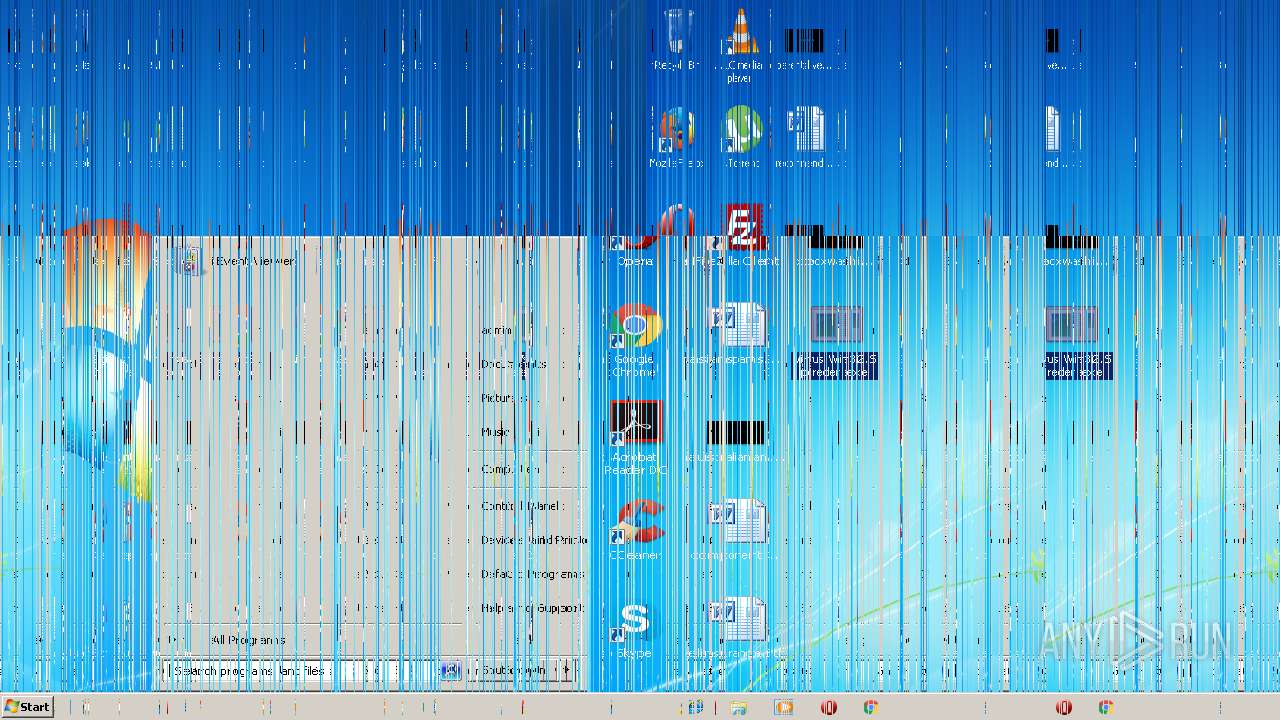Launch the FileZilla Client shortcut
Viewport: 1280px width, 720px height.
tap(741, 236)
